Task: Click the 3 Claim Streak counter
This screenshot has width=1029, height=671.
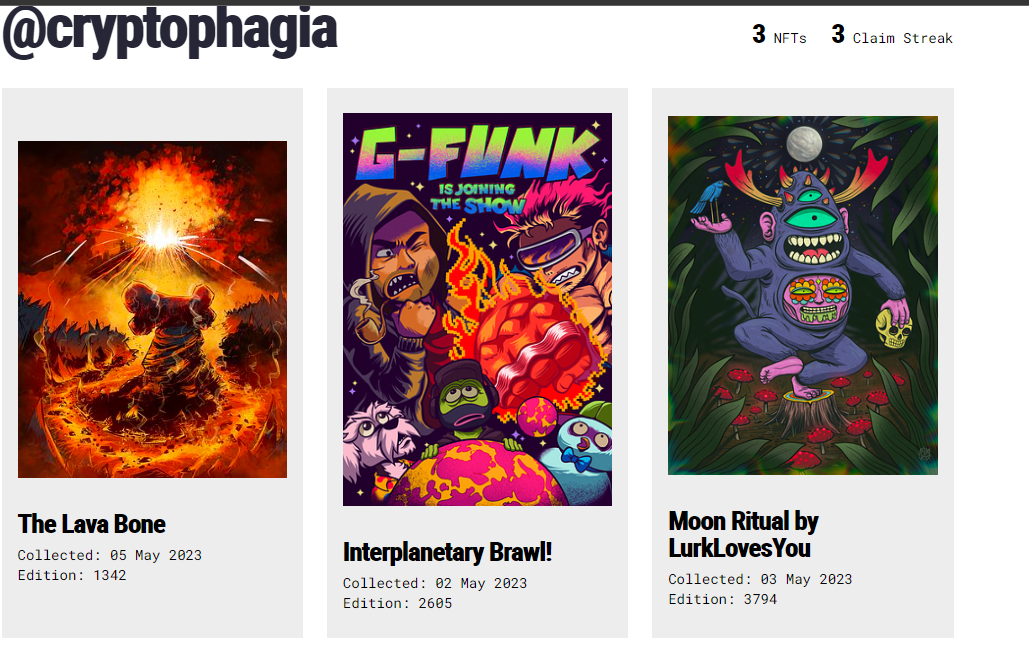Action: pos(892,35)
